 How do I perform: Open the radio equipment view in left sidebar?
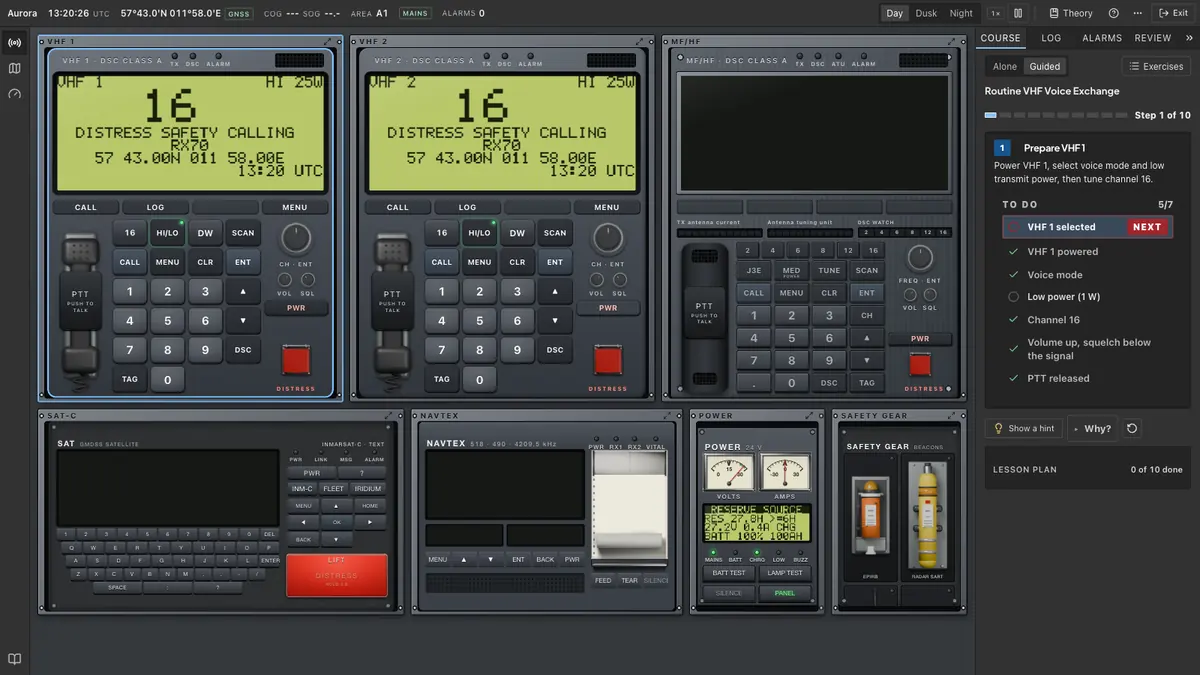click(x=14, y=43)
